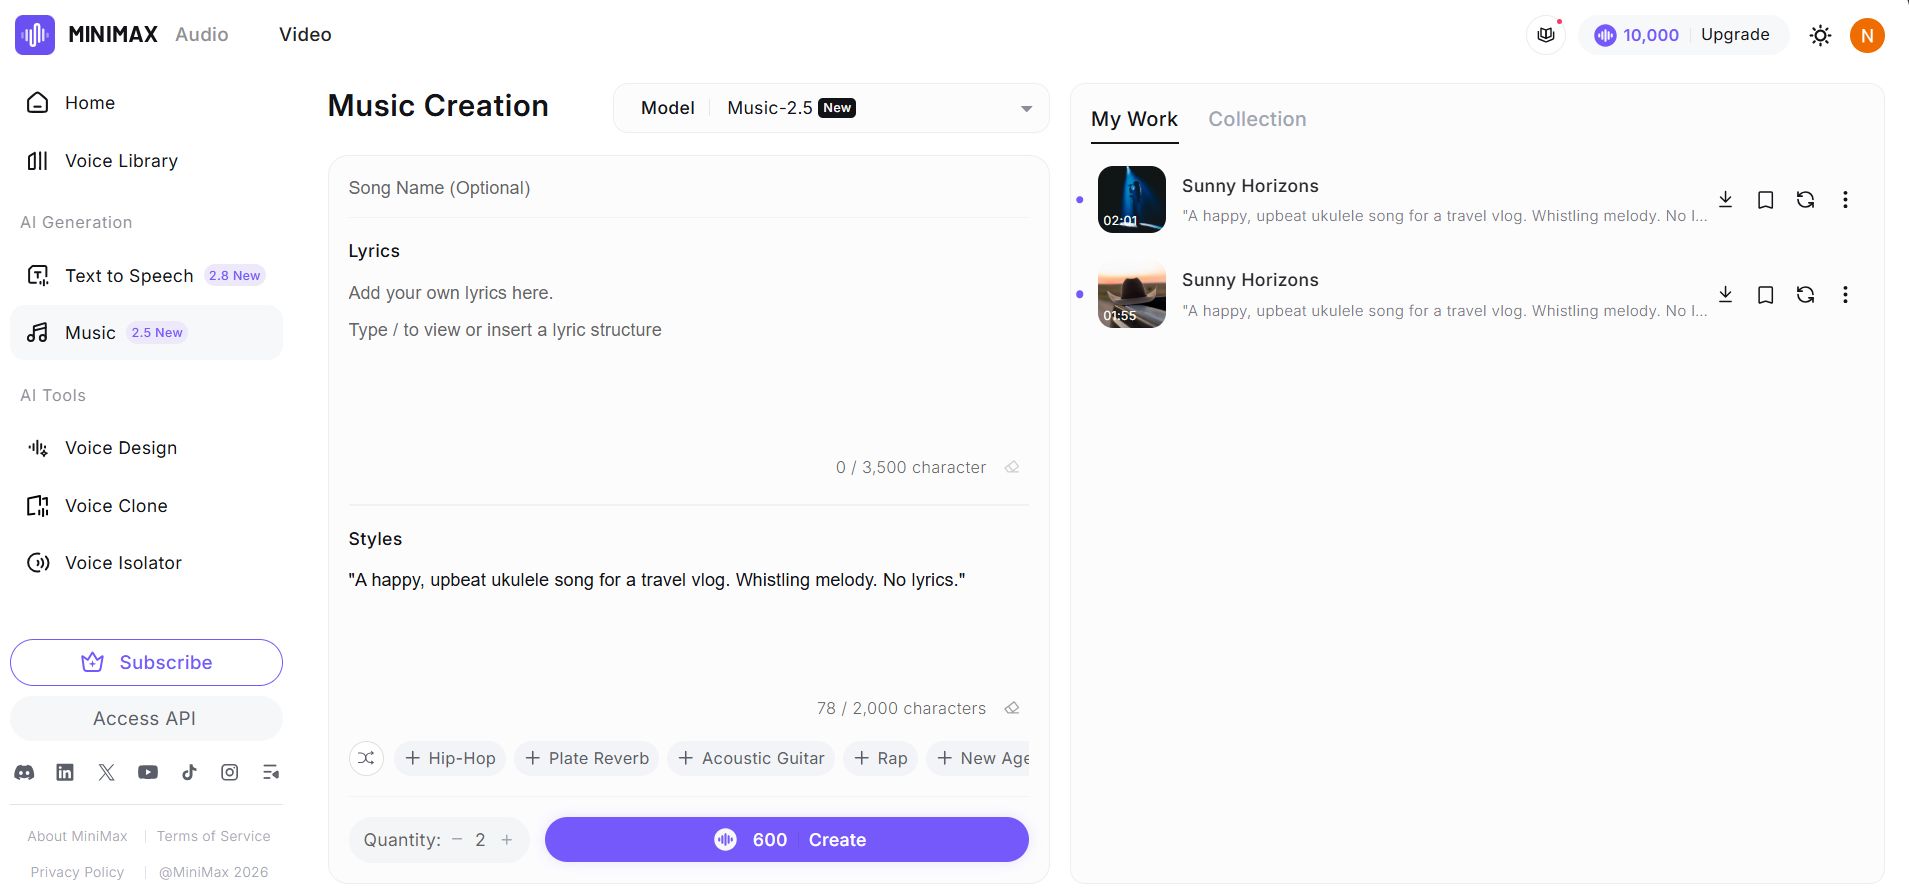Open the Instagram social icon
The image size is (1909, 896).
pyautogui.click(x=230, y=772)
